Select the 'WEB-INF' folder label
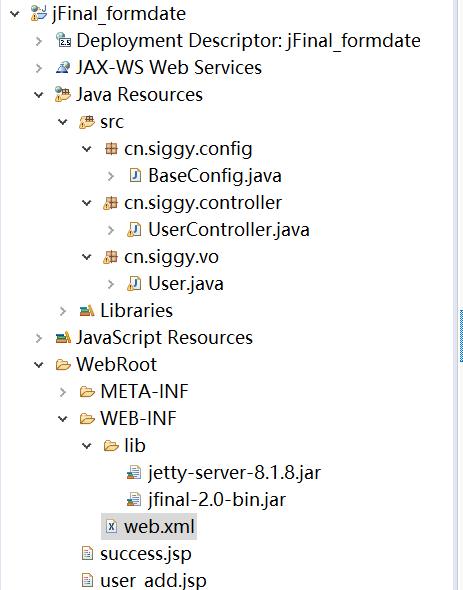The height and width of the screenshot is (590, 463). pyautogui.click(x=139, y=419)
